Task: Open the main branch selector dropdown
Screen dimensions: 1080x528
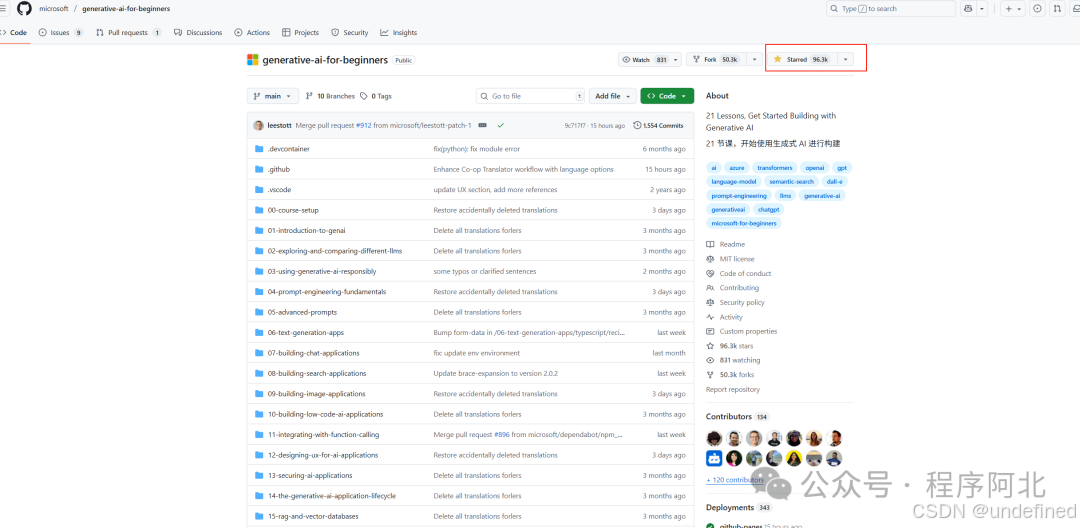Action: pyautogui.click(x=273, y=96)
